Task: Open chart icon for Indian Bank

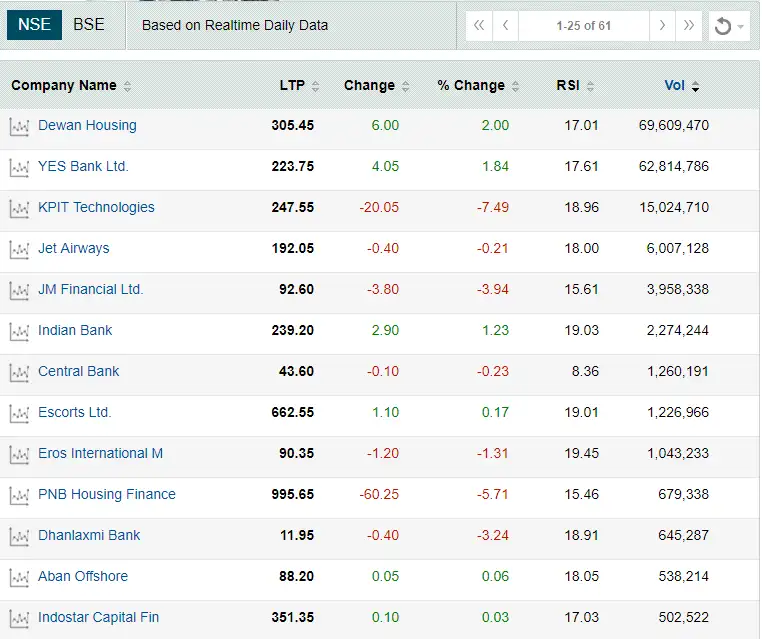Action: click(x=19, y=332)
